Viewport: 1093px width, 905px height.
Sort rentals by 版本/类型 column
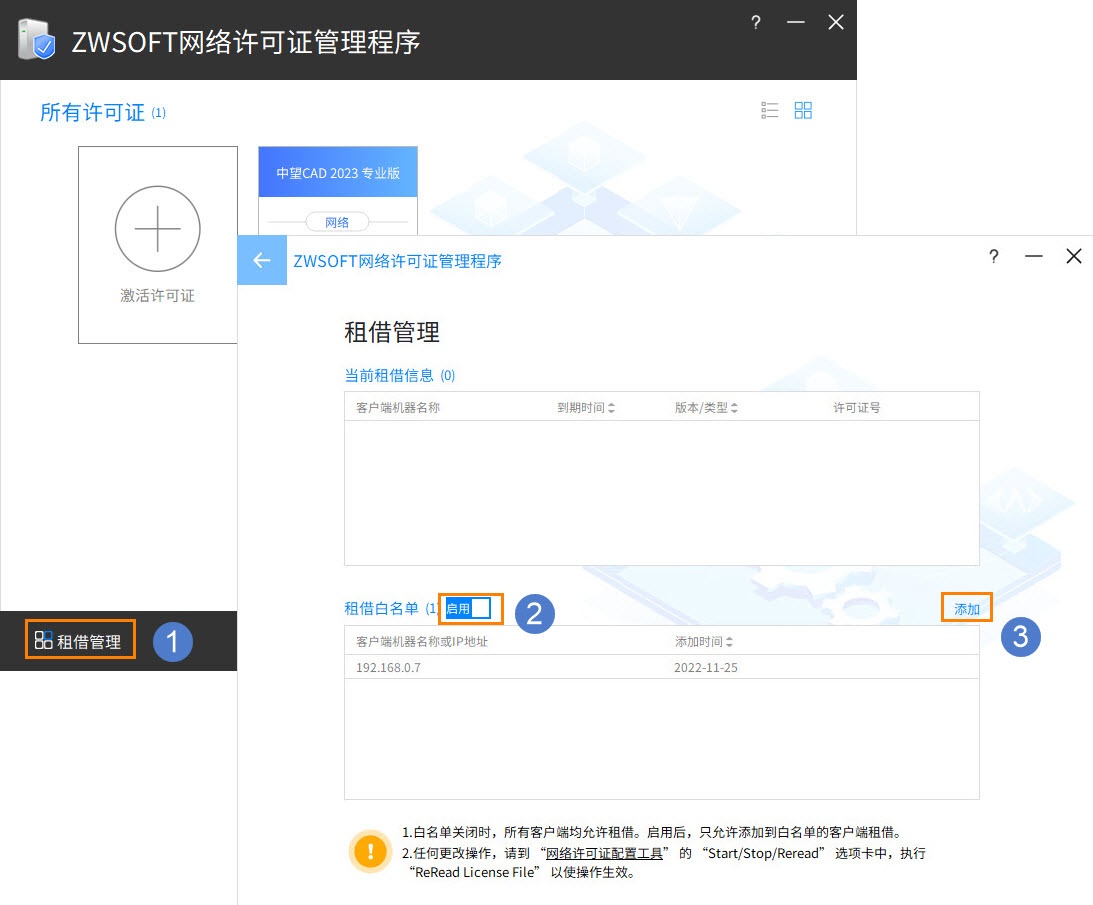click(705, 407)
